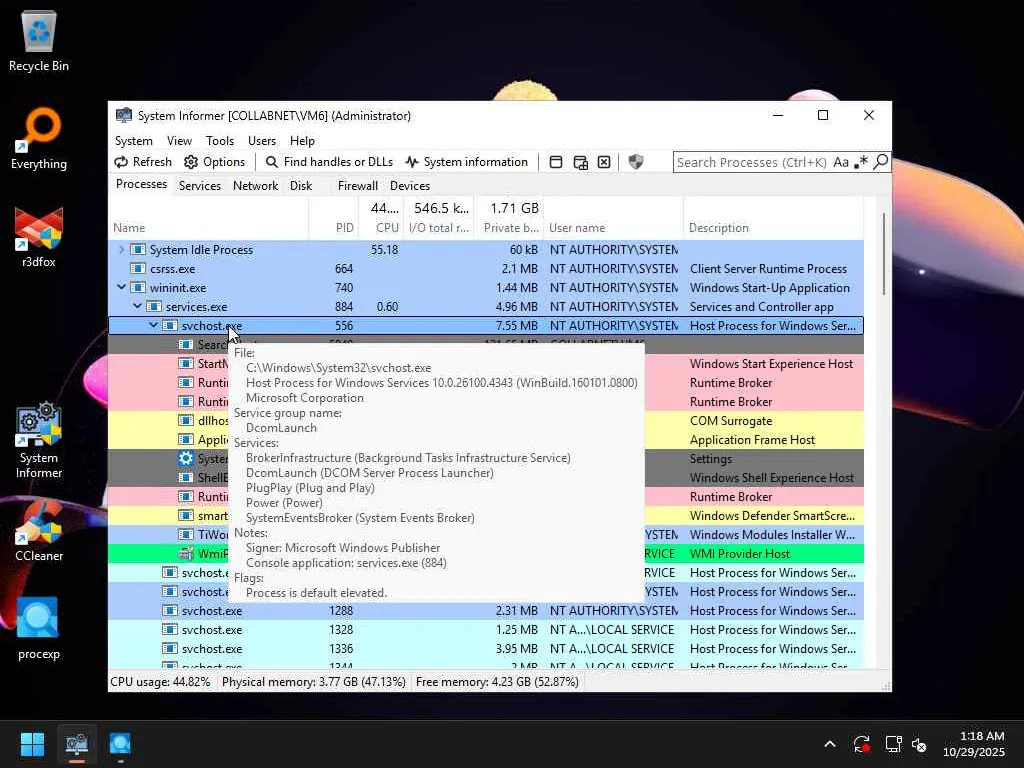The image size is (1024, 768).
Task: Click the wininit.exe process icon
Action: coord(138,287)
